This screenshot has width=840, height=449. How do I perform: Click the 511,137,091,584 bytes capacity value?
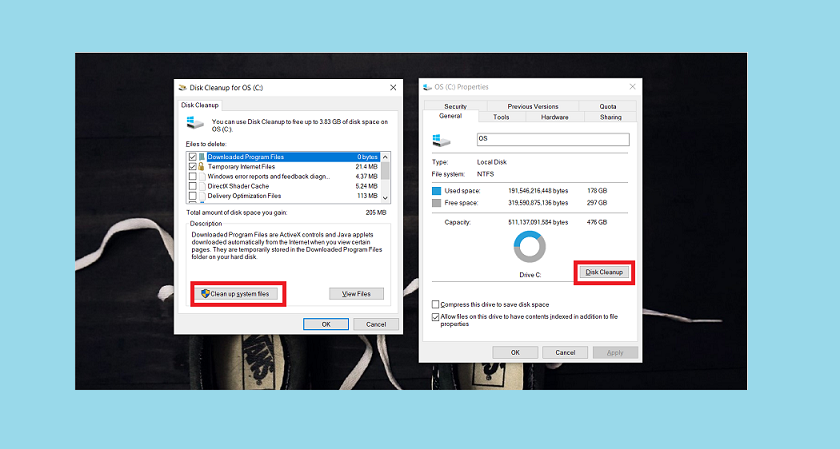pyautogui.click(x=538, y=222)
